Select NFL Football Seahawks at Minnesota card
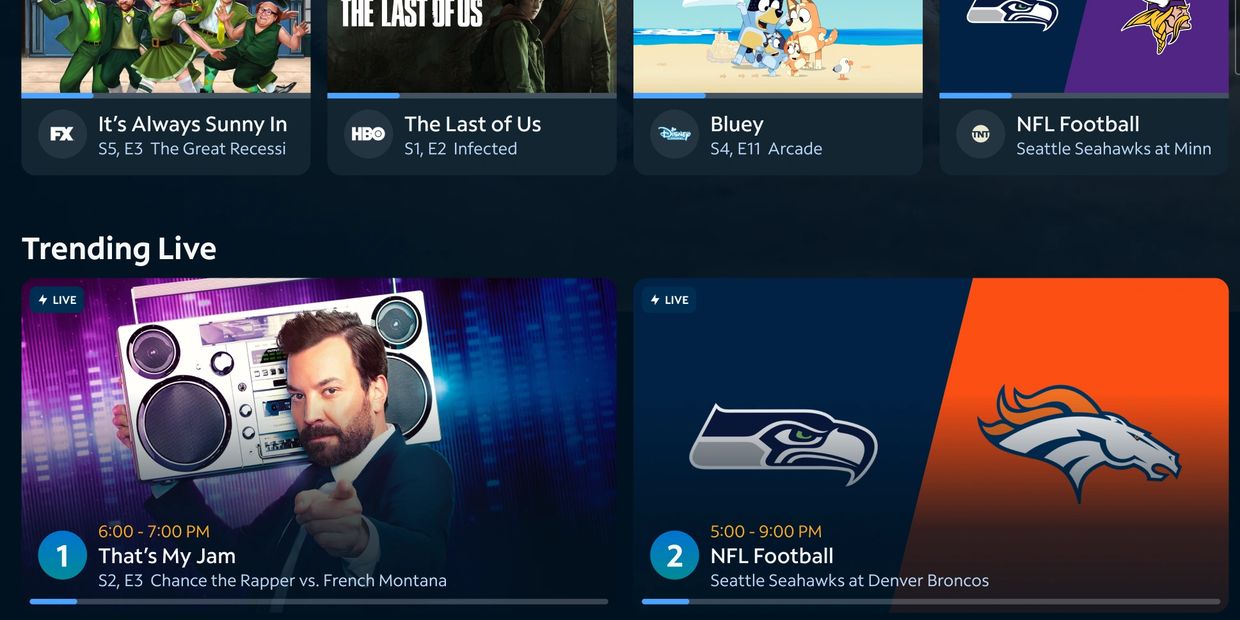Image resolution: width=1240 pixels, height=620 pixels. pos(1084,135)
